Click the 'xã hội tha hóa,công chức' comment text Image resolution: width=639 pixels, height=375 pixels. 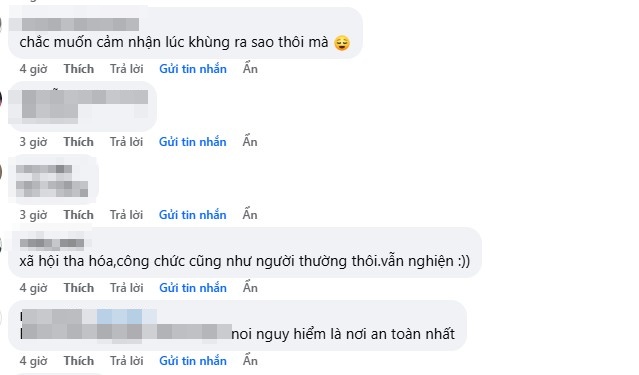pos(245,261)
